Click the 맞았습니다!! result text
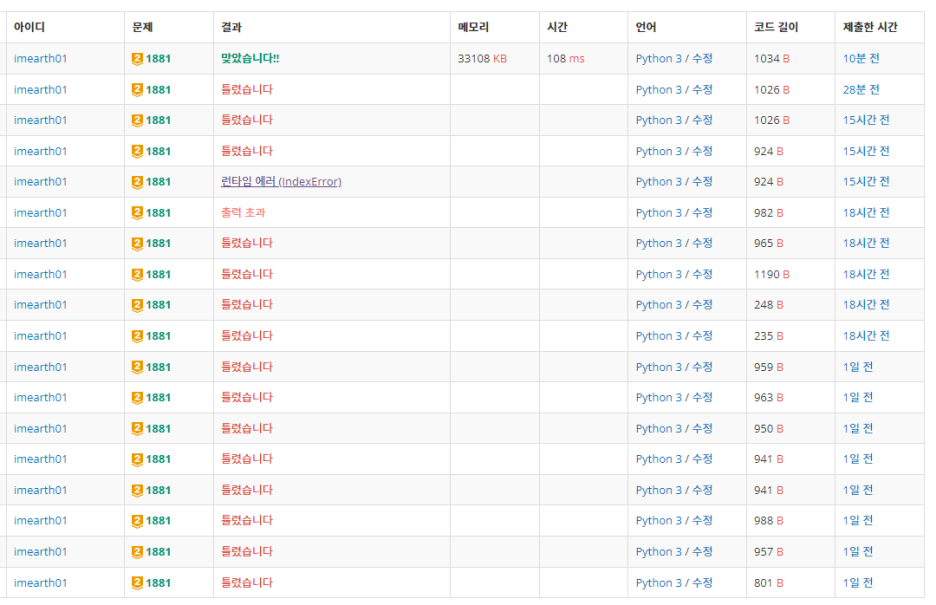 (250, 58)
